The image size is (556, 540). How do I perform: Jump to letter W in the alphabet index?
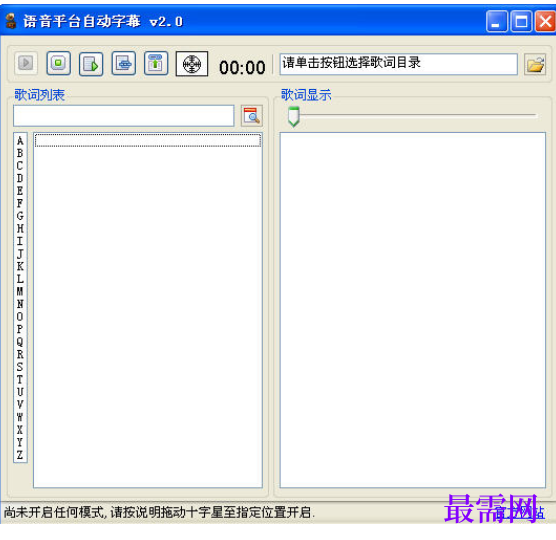coord(20,417)
